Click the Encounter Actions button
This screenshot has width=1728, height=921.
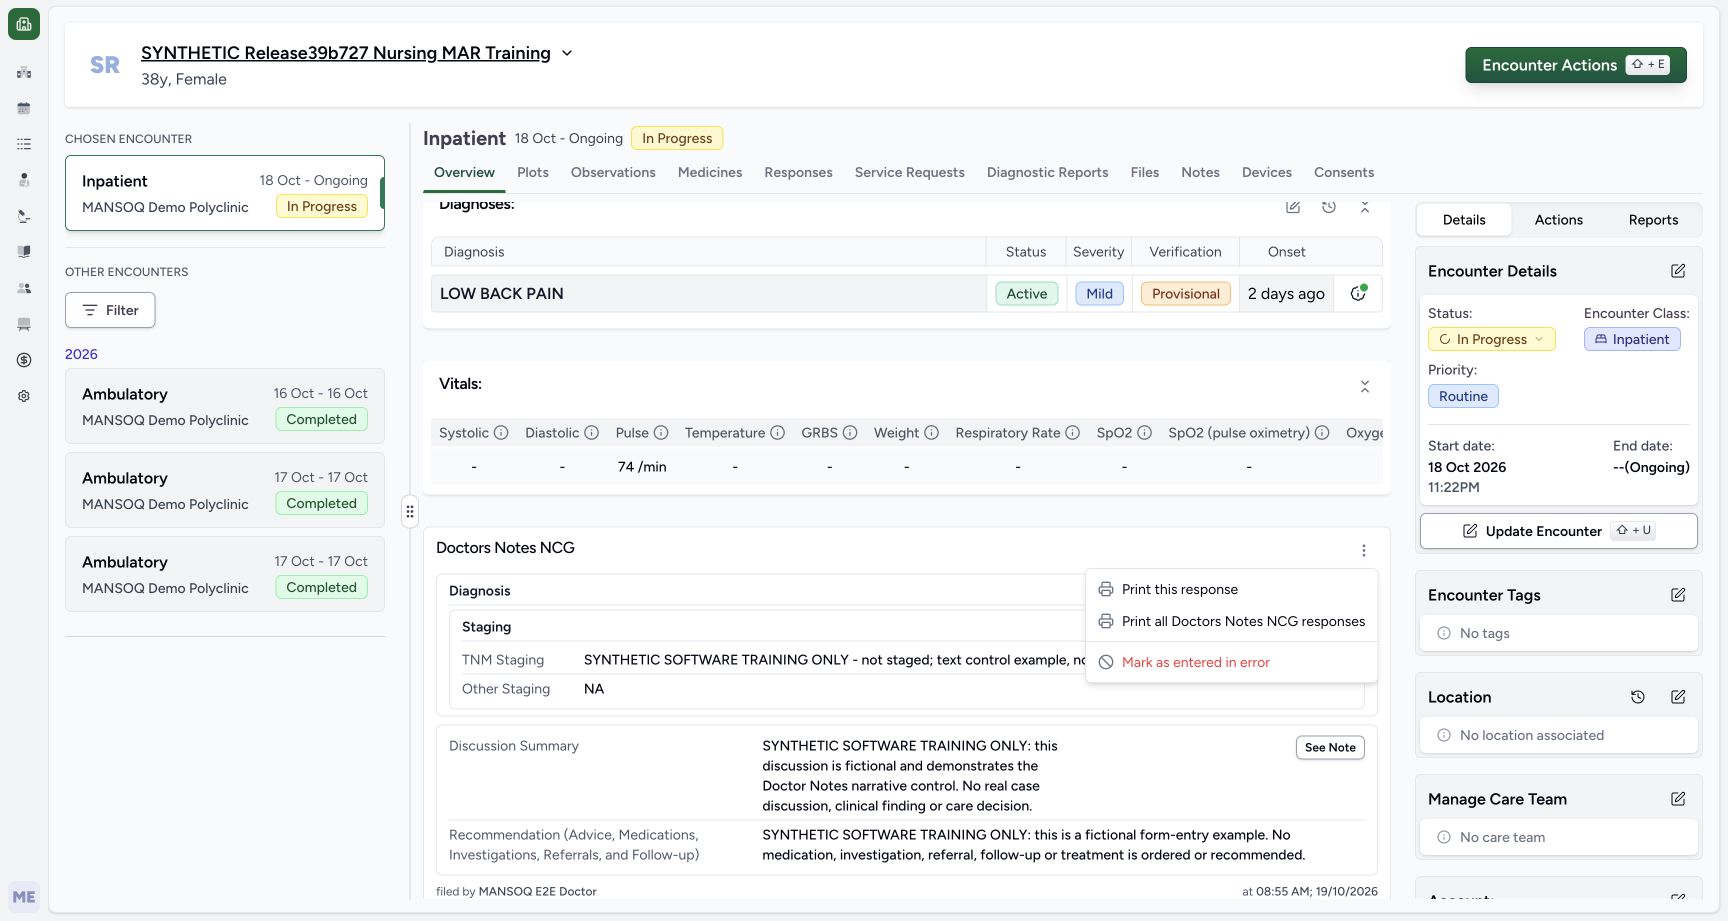pyautogui.click(x=1576, y=65)
